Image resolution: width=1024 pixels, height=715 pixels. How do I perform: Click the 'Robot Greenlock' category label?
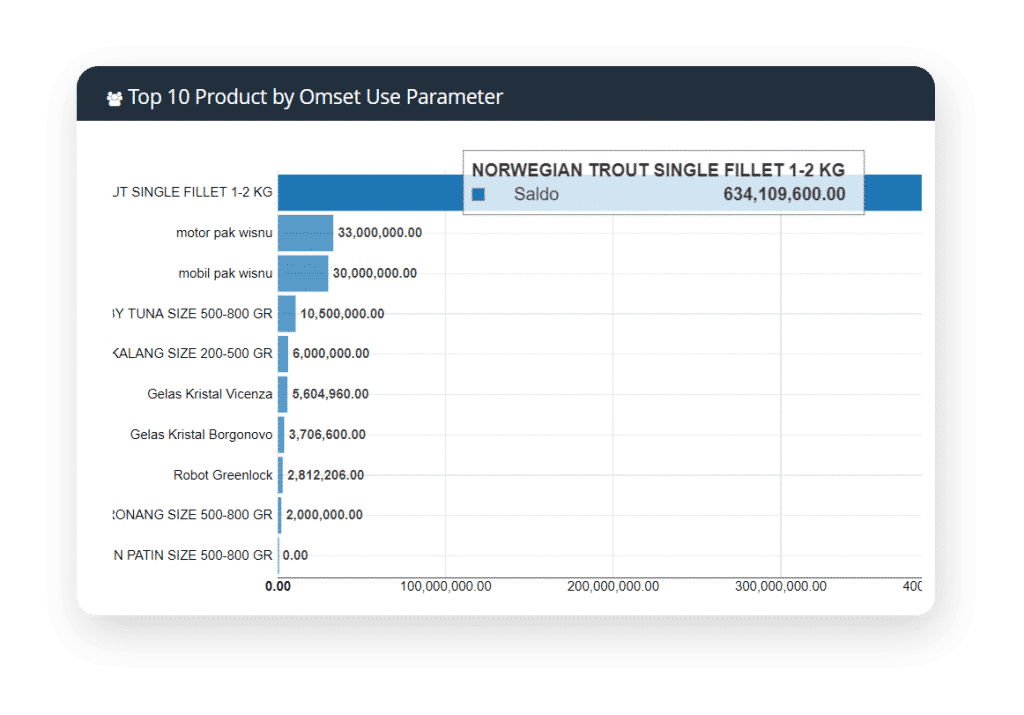pos(222,475)
